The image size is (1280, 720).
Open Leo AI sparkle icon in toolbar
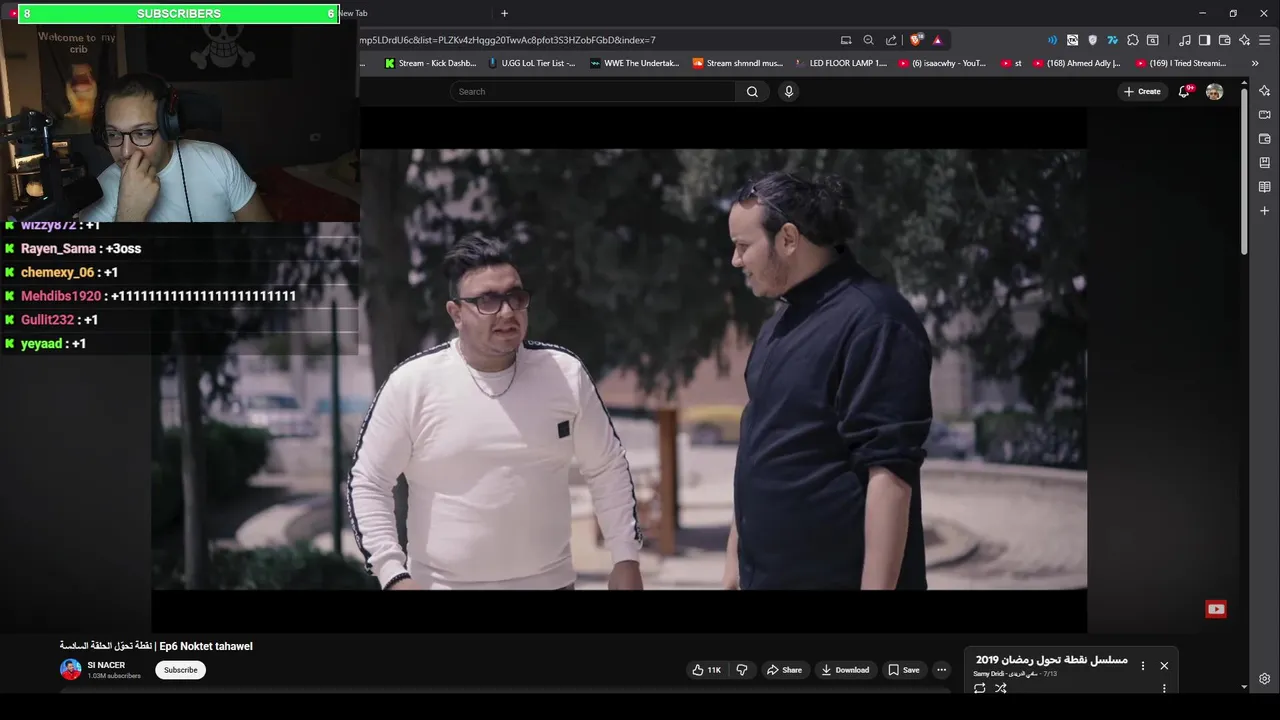tap(1244, 40)
